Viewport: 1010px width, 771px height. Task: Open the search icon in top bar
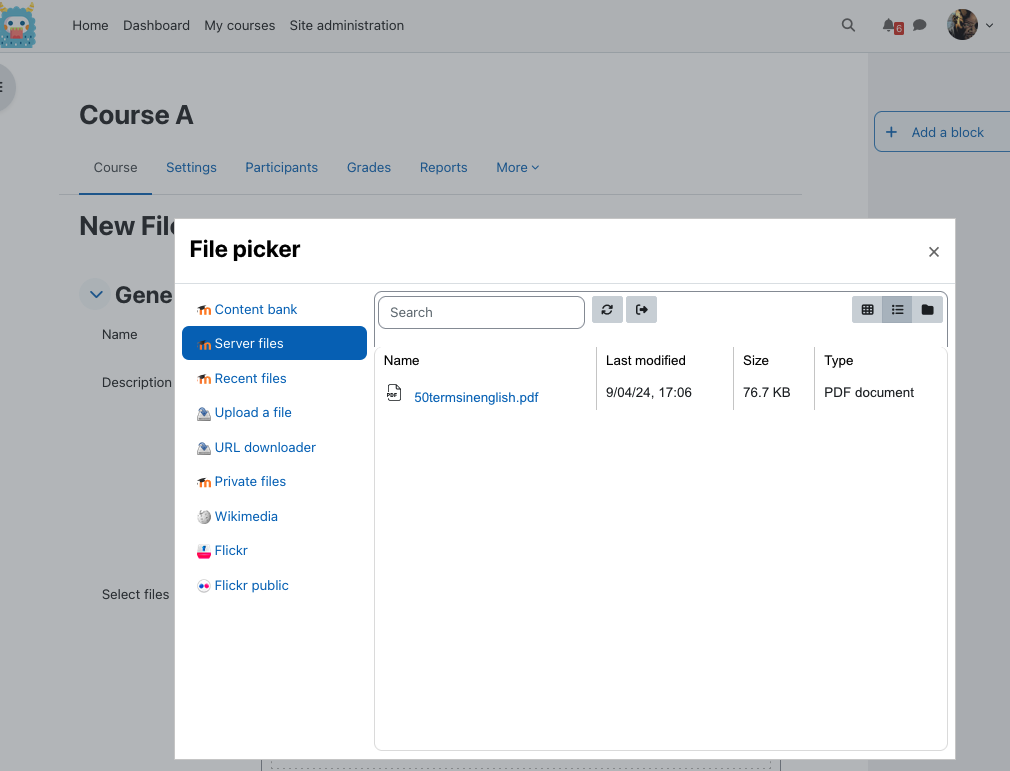click(x=848, y=25)
